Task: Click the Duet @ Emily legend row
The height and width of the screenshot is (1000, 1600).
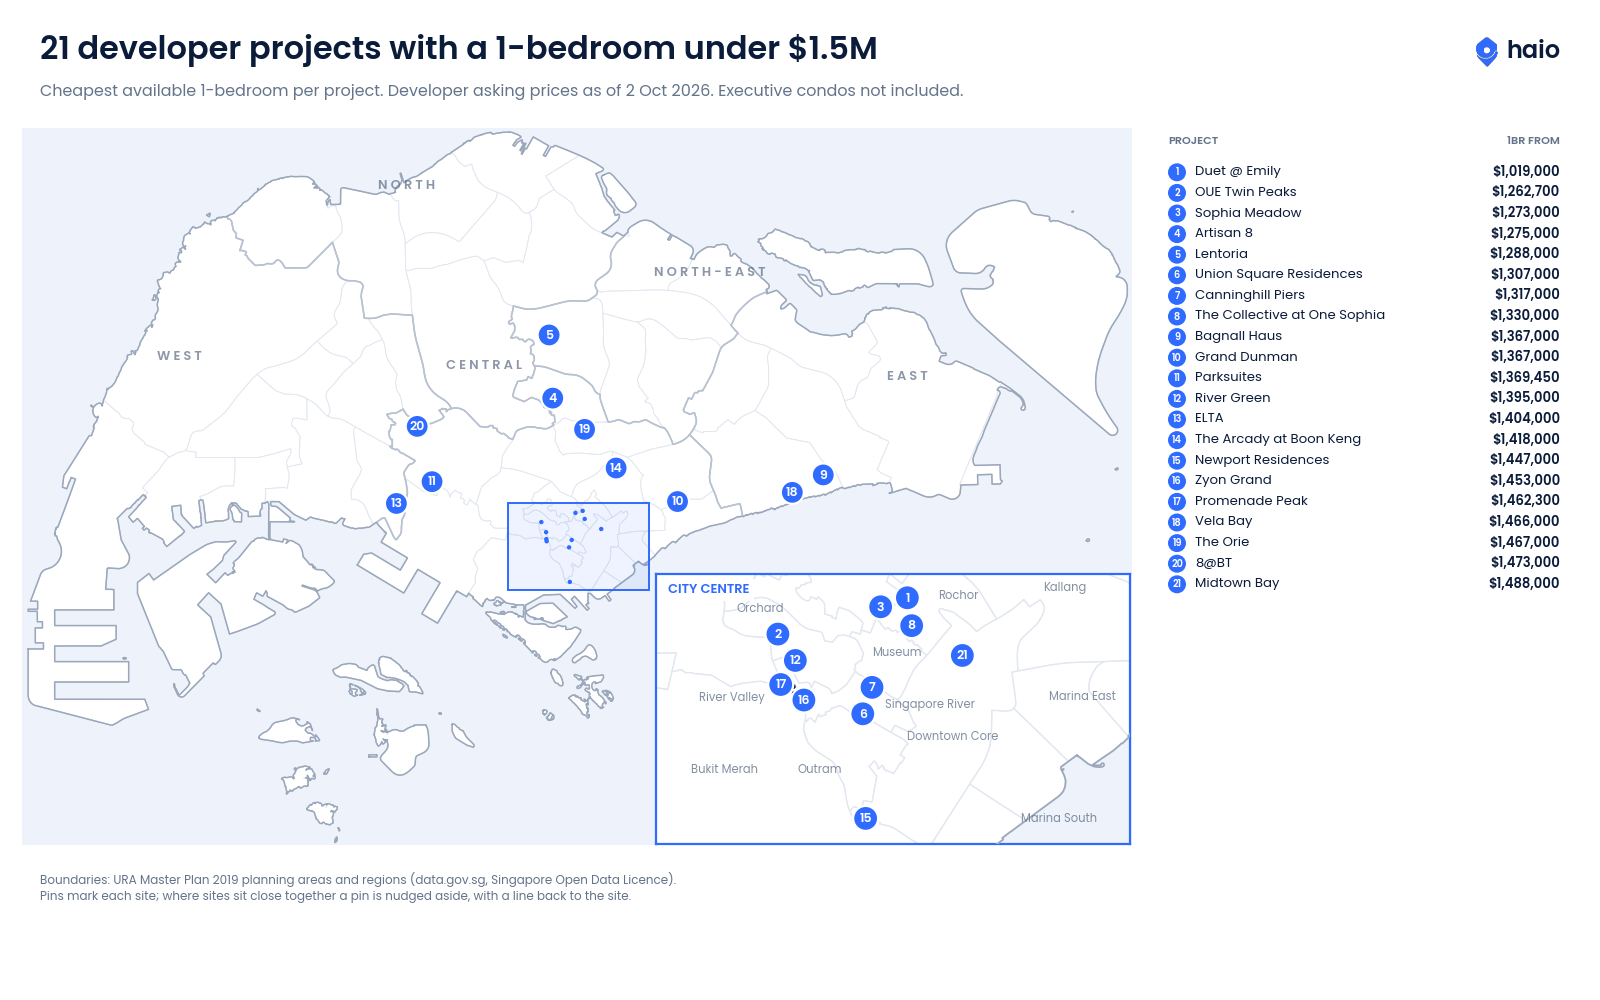Action: (1364, 171)
